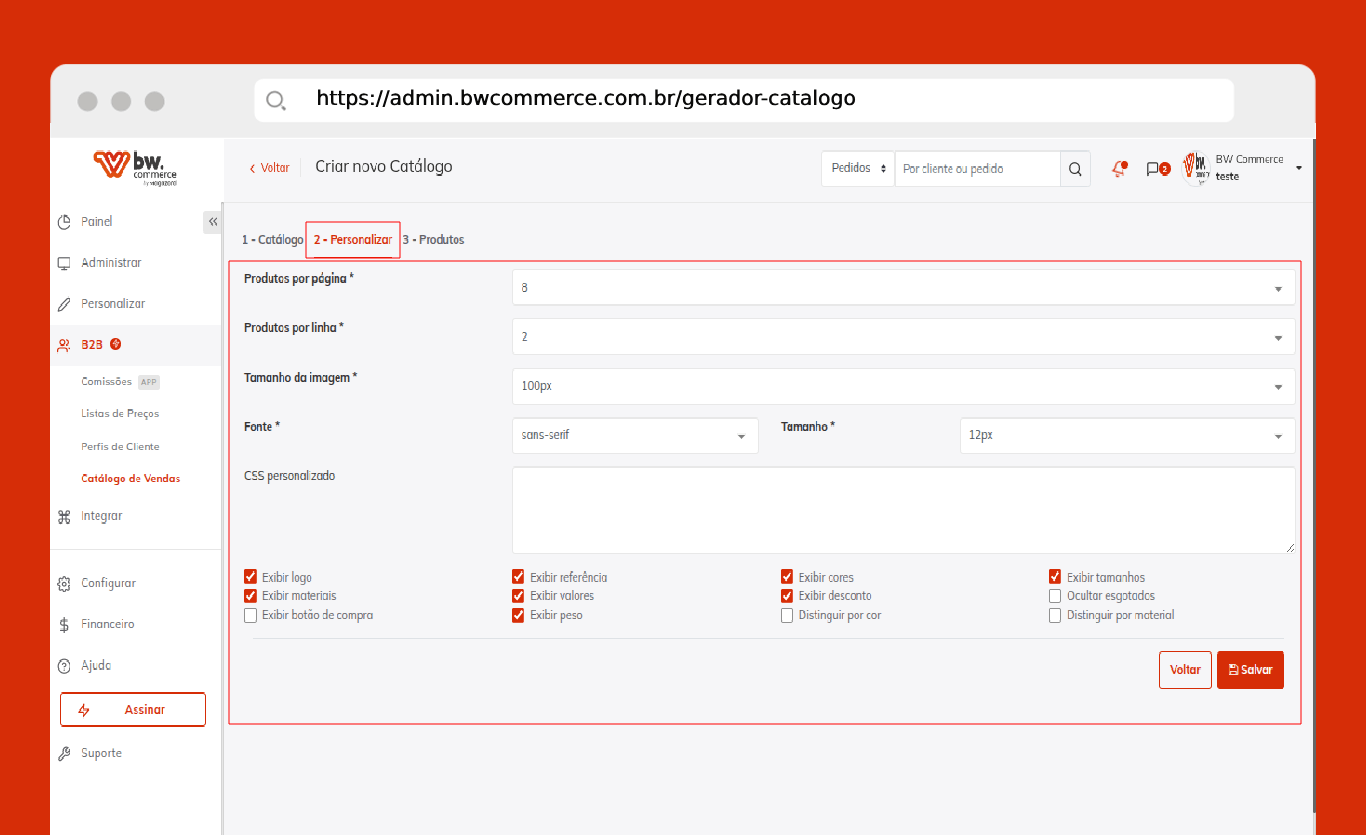Screen dimensions: 1366x835
Task: Click the Administrar monitor icon
Action: [x=64, y=263]
